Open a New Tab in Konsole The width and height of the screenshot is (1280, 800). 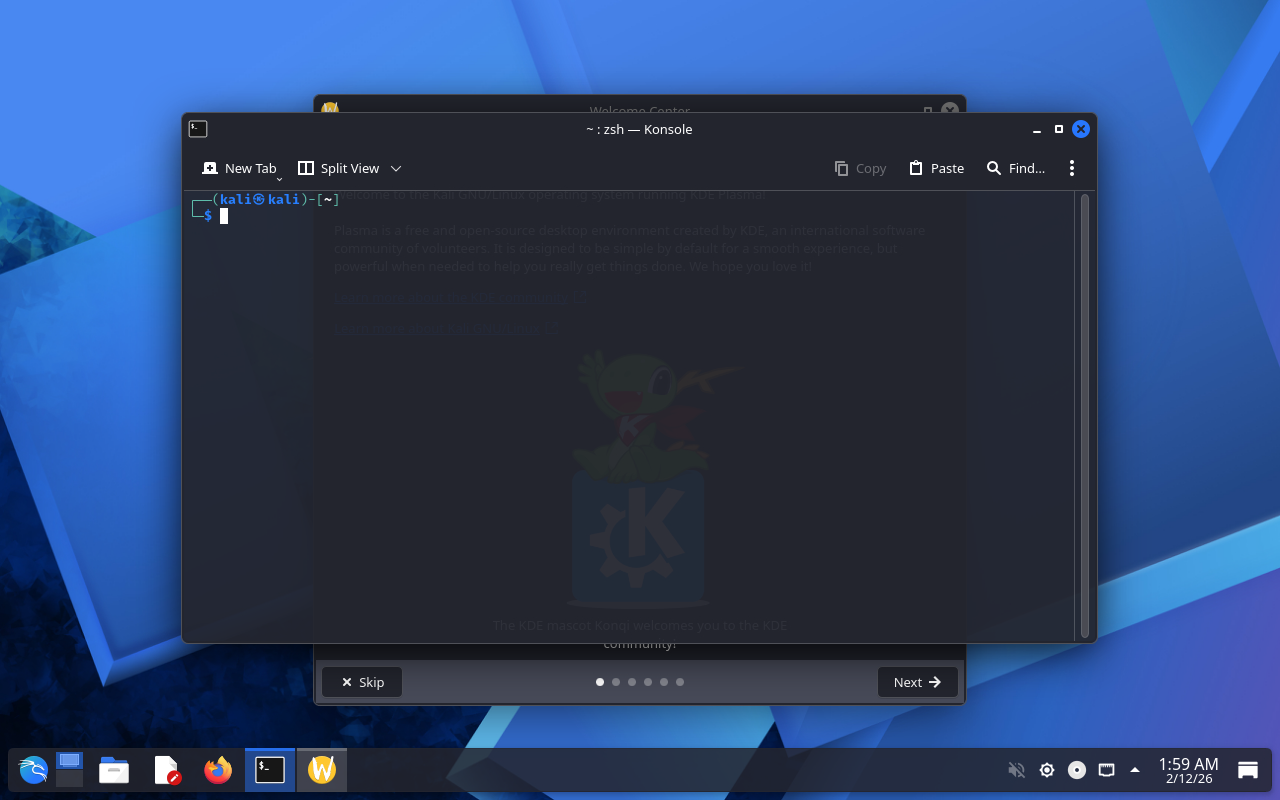click(239, 168)
